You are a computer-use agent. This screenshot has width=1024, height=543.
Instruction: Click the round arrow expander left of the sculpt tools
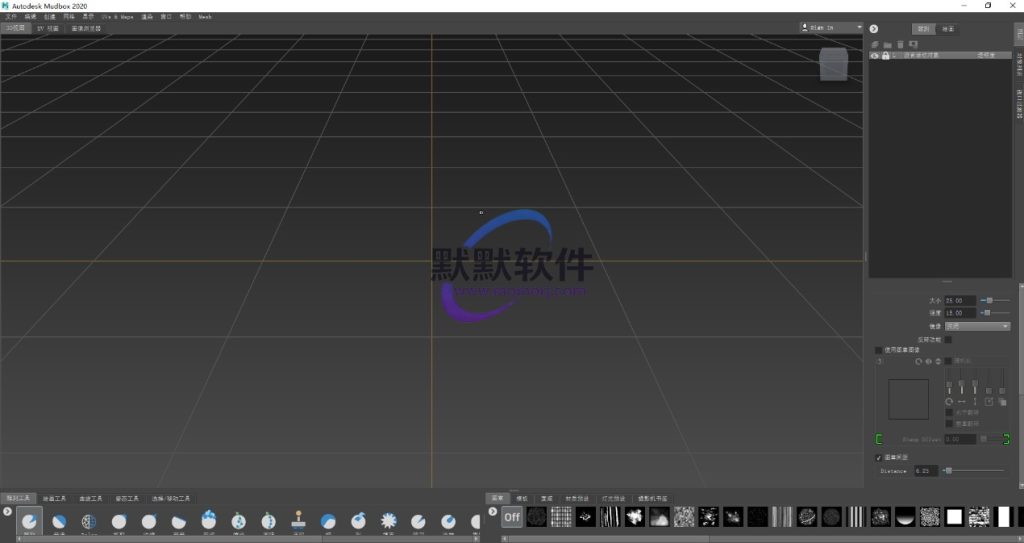click(x=8, y=511)
